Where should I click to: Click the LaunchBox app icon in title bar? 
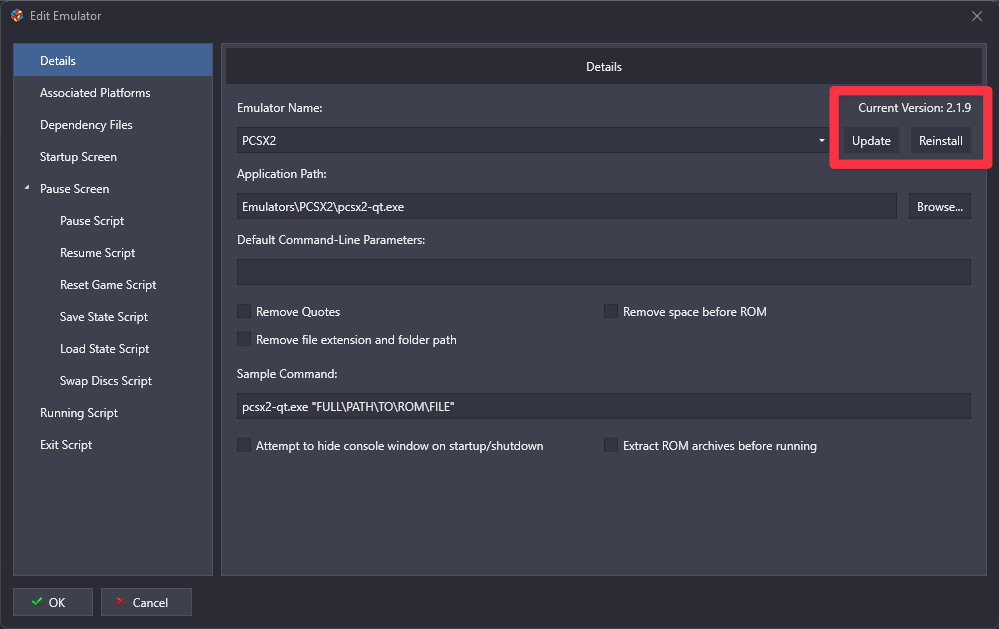coord(17,16)
